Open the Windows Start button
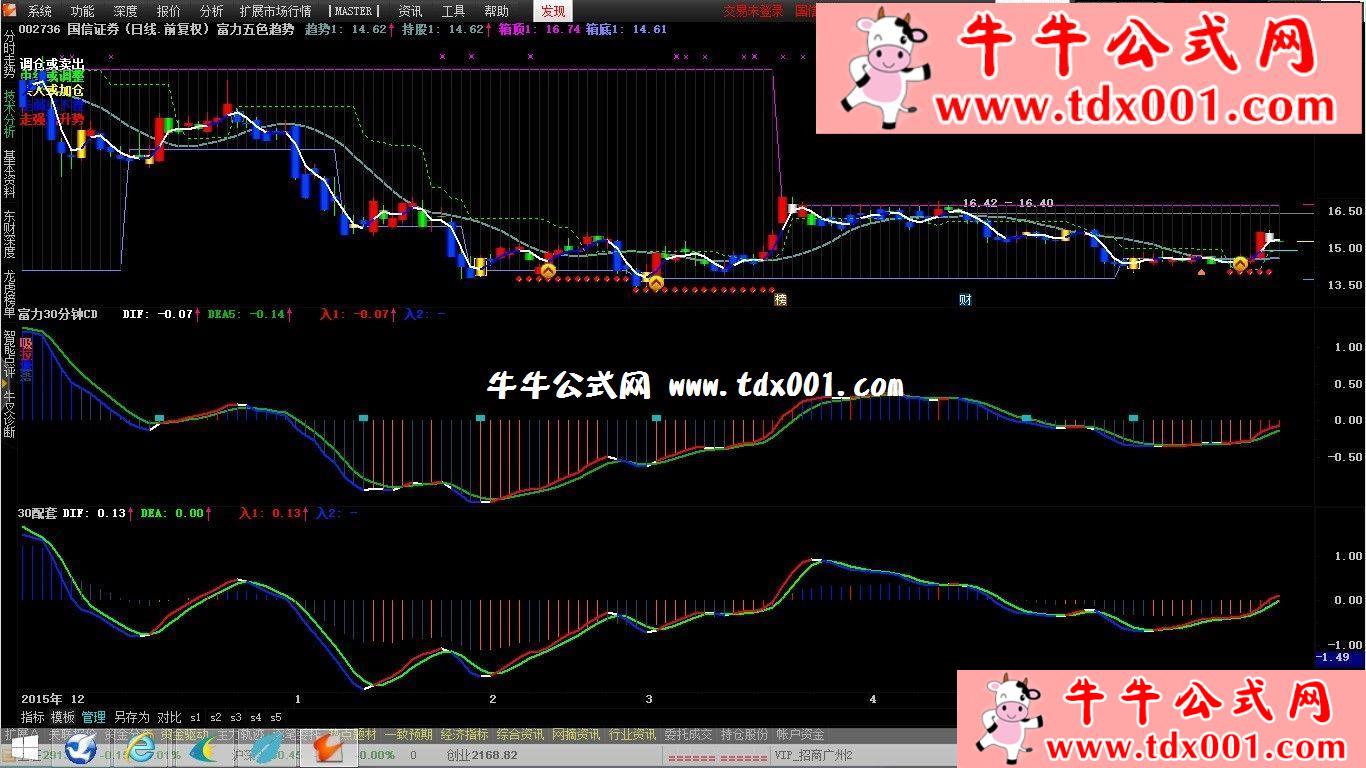This screenshot has height=768, width=1366. [23, 748]
